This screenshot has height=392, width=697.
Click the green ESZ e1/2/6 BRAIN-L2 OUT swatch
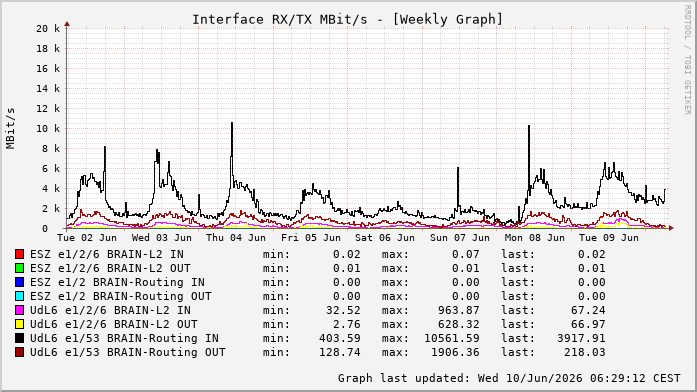pos(19,268)
